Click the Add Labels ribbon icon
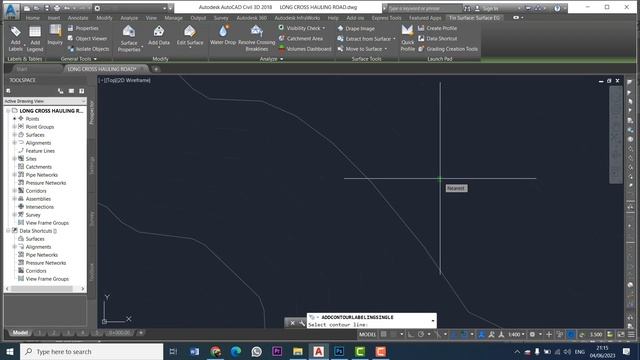 coord(15,38)
